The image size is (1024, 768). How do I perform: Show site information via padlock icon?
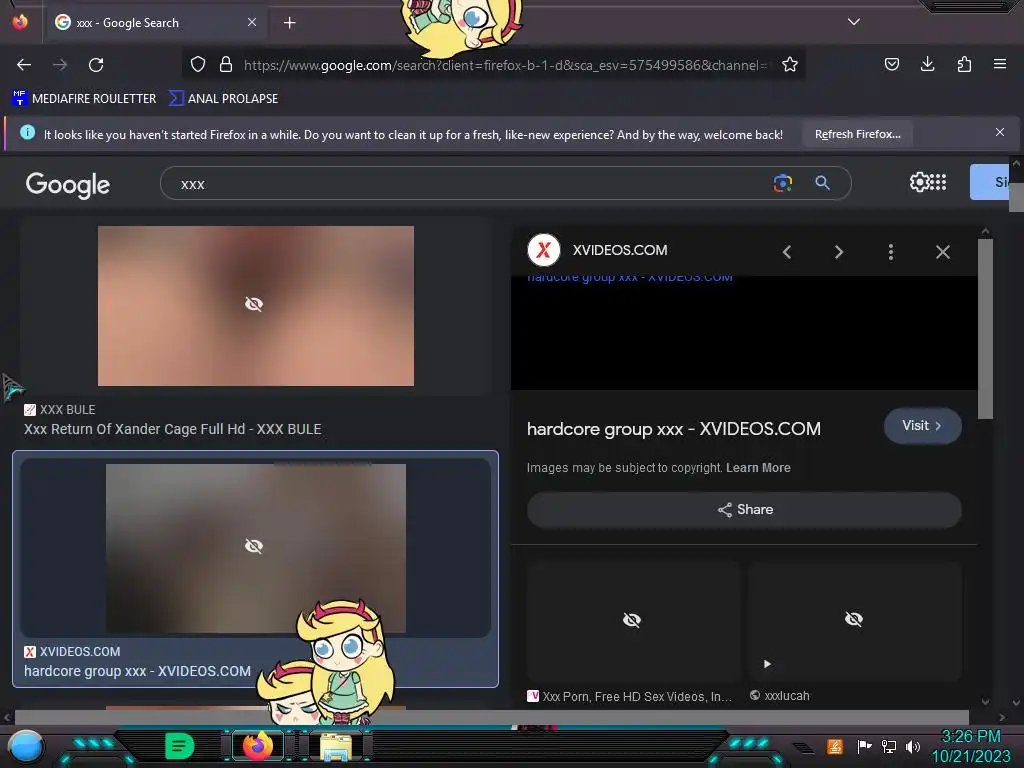pos(226,64)
